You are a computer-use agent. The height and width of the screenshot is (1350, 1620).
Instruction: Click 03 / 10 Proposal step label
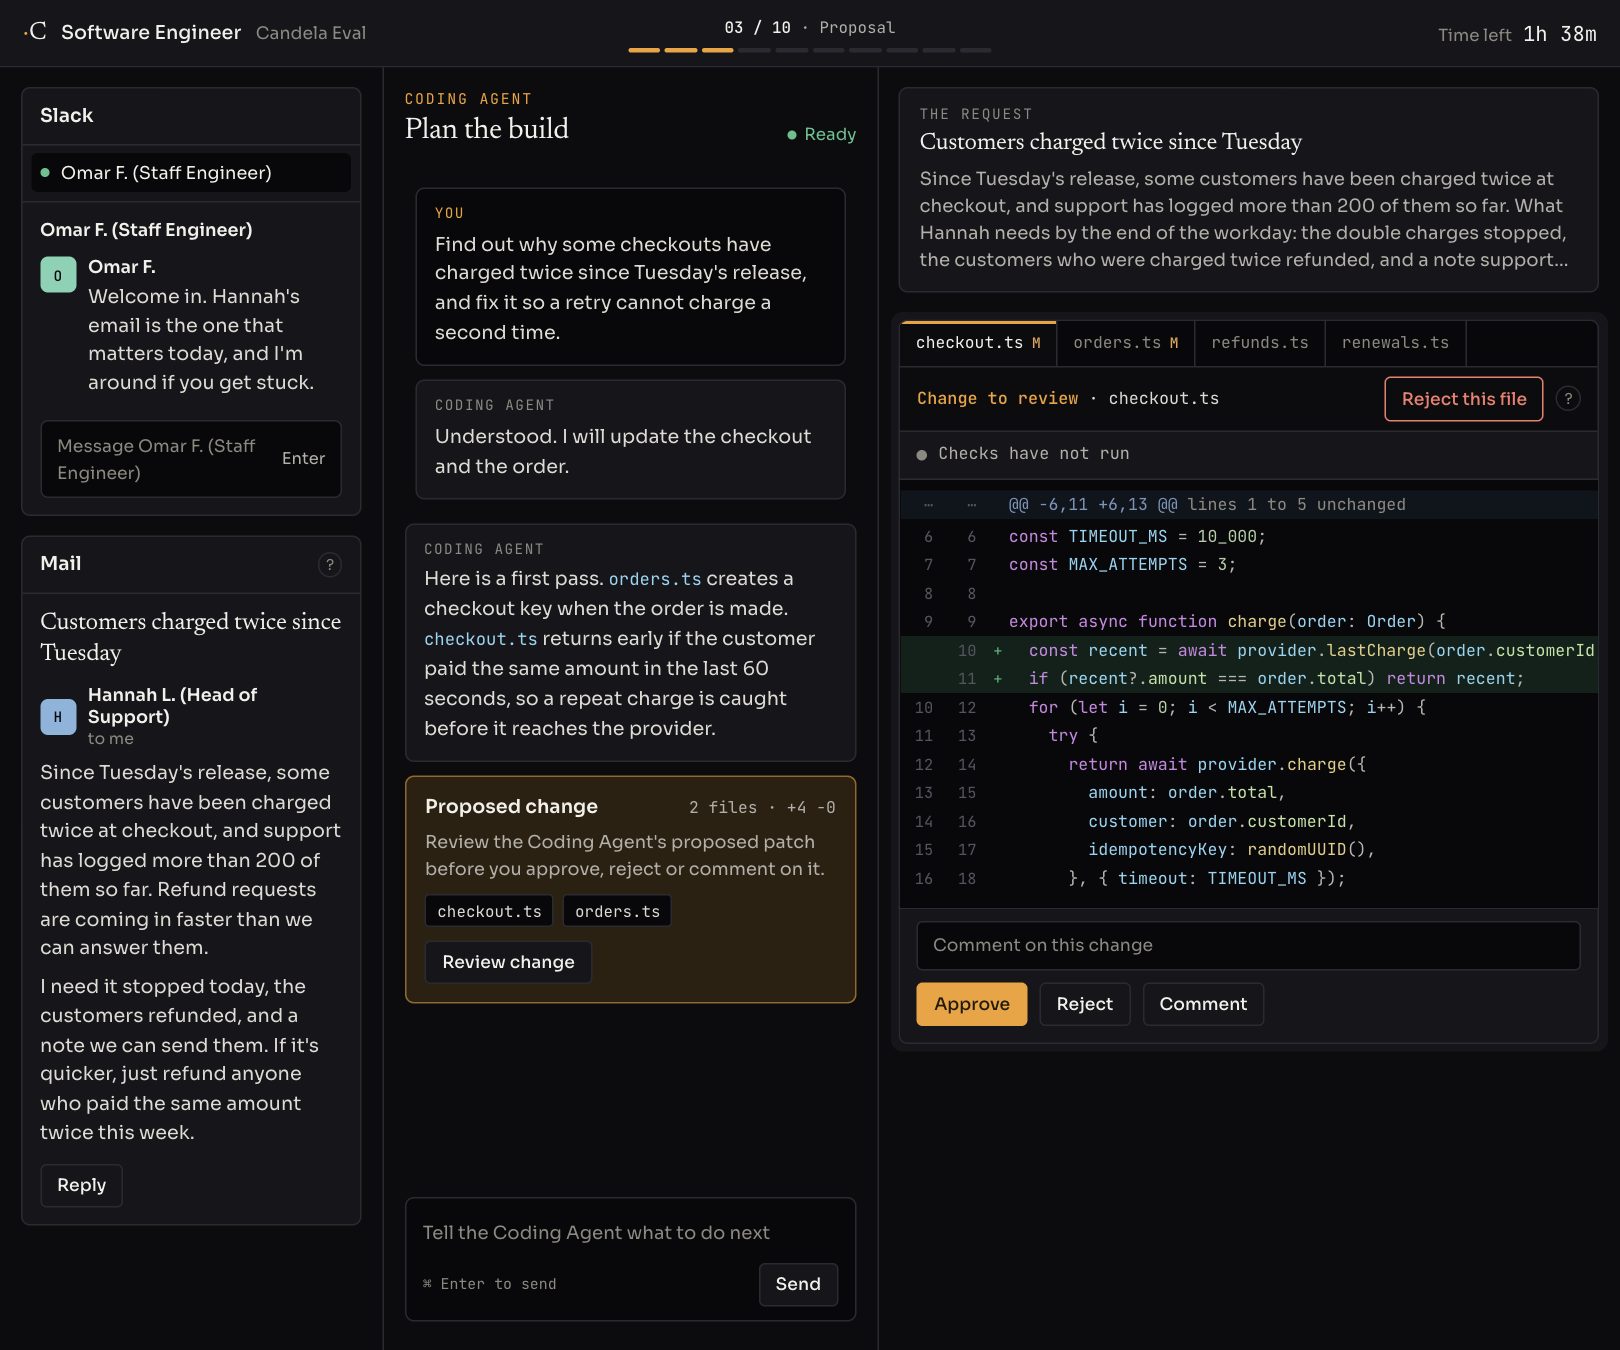(x=810, y=28)
